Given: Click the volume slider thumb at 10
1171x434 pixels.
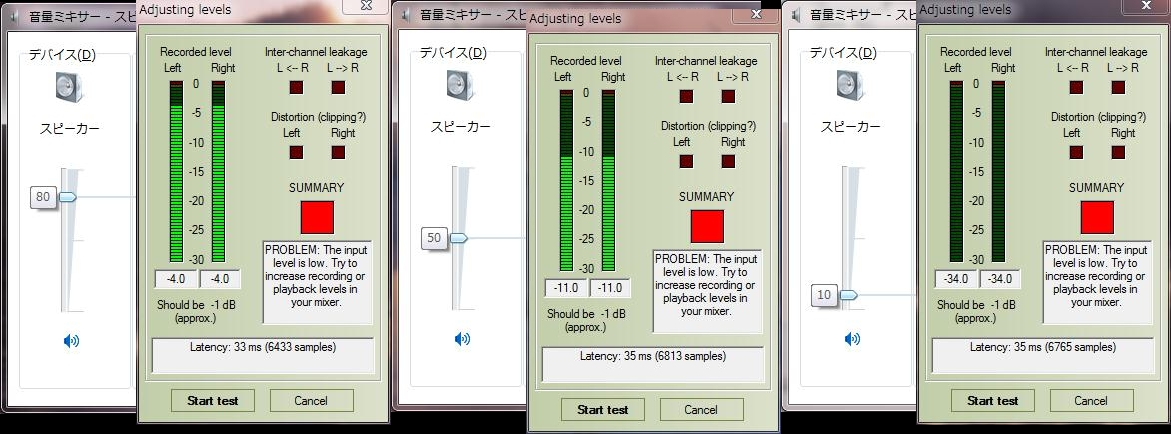Looking at the screenshot, I should tap(848, 295).
